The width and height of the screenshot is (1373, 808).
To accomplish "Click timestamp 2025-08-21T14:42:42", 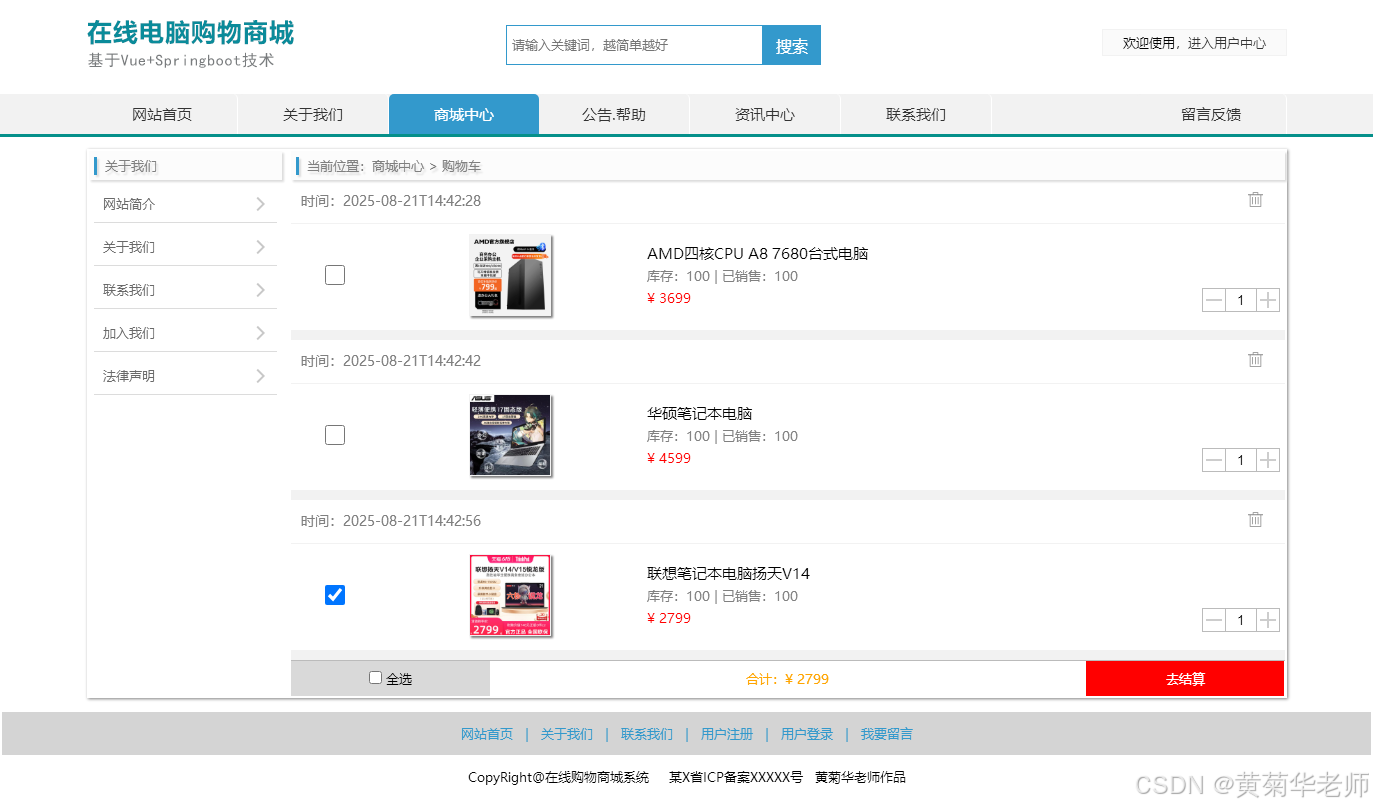I will coord(412,361).
